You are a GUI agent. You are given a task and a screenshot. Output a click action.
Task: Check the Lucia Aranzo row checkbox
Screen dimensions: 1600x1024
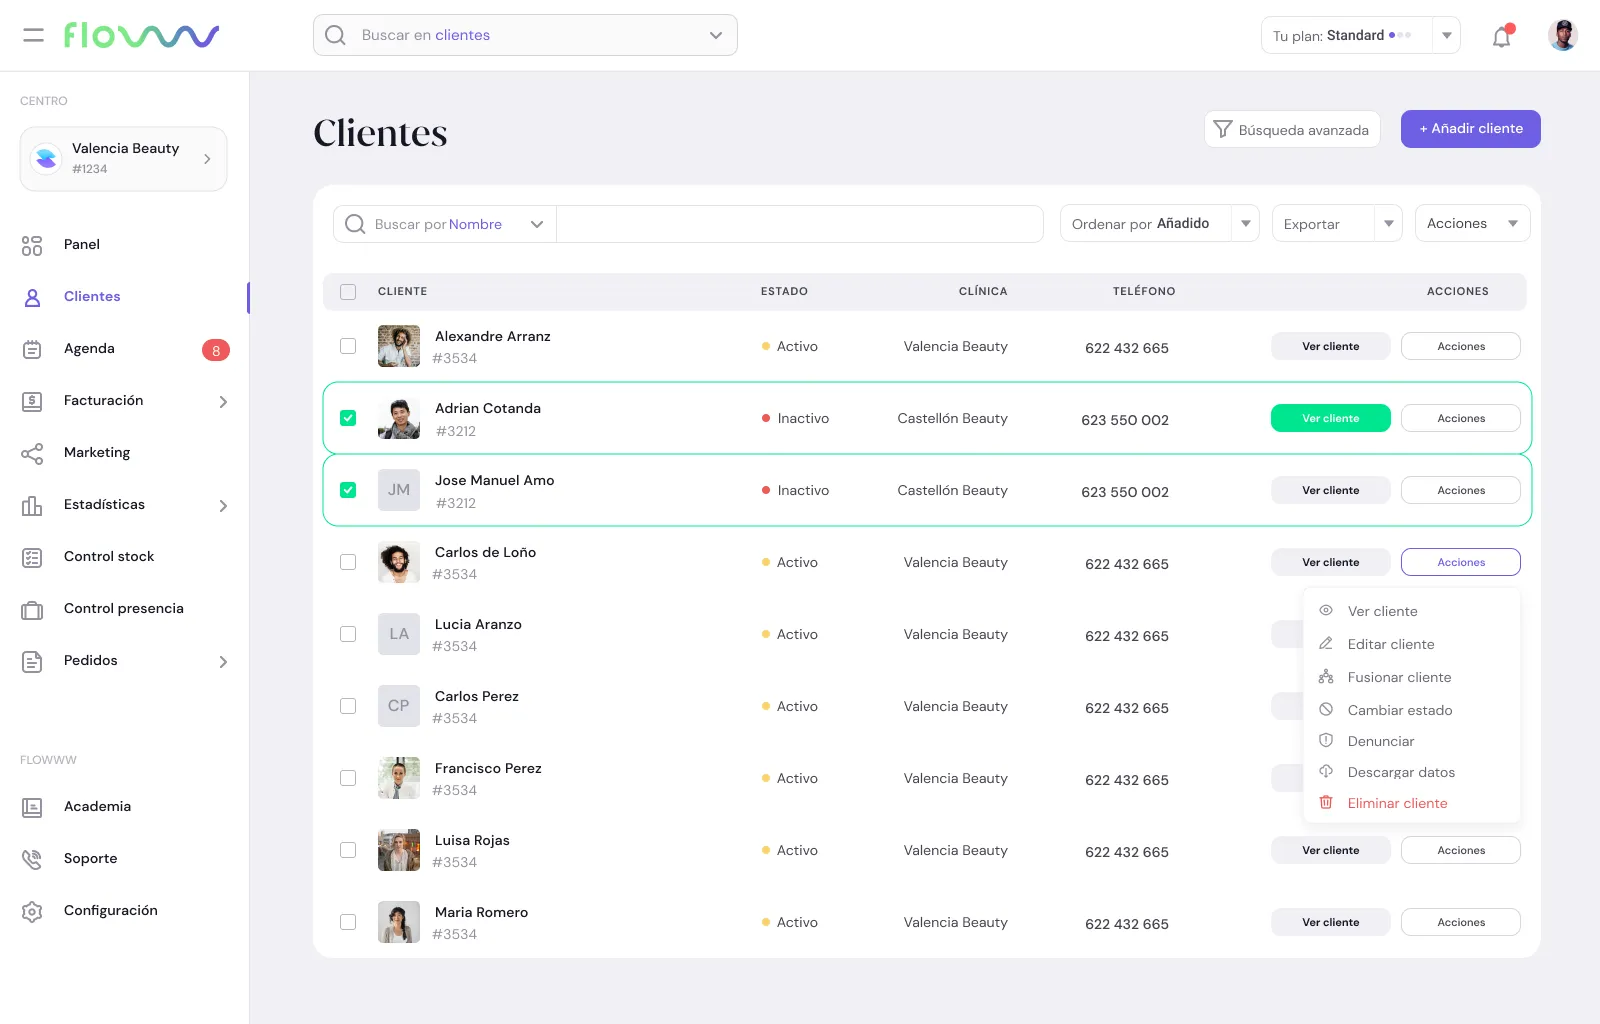[348, 634]
